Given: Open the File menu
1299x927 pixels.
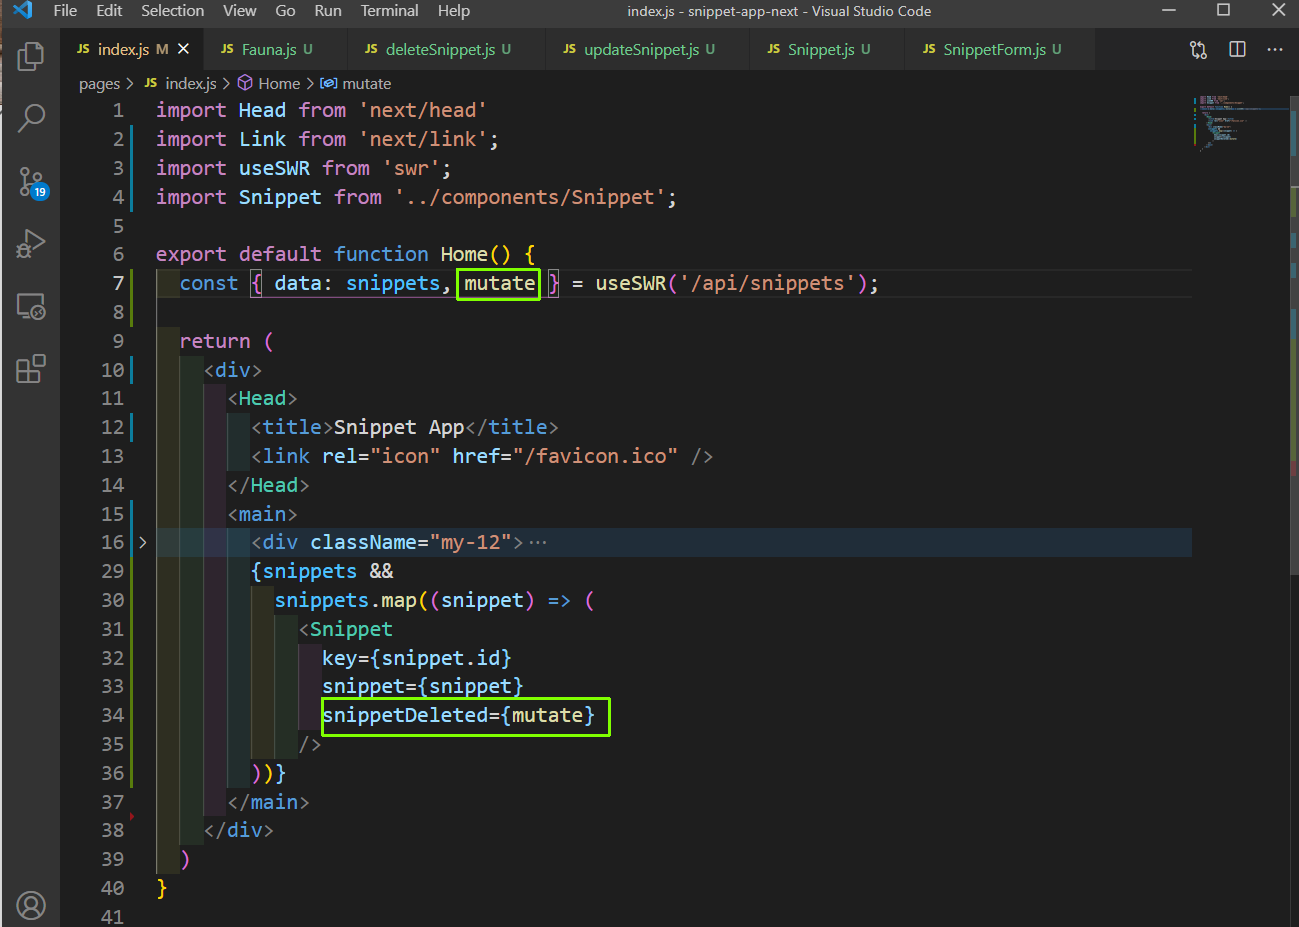Looking at the screenshot, I should 65,11.
